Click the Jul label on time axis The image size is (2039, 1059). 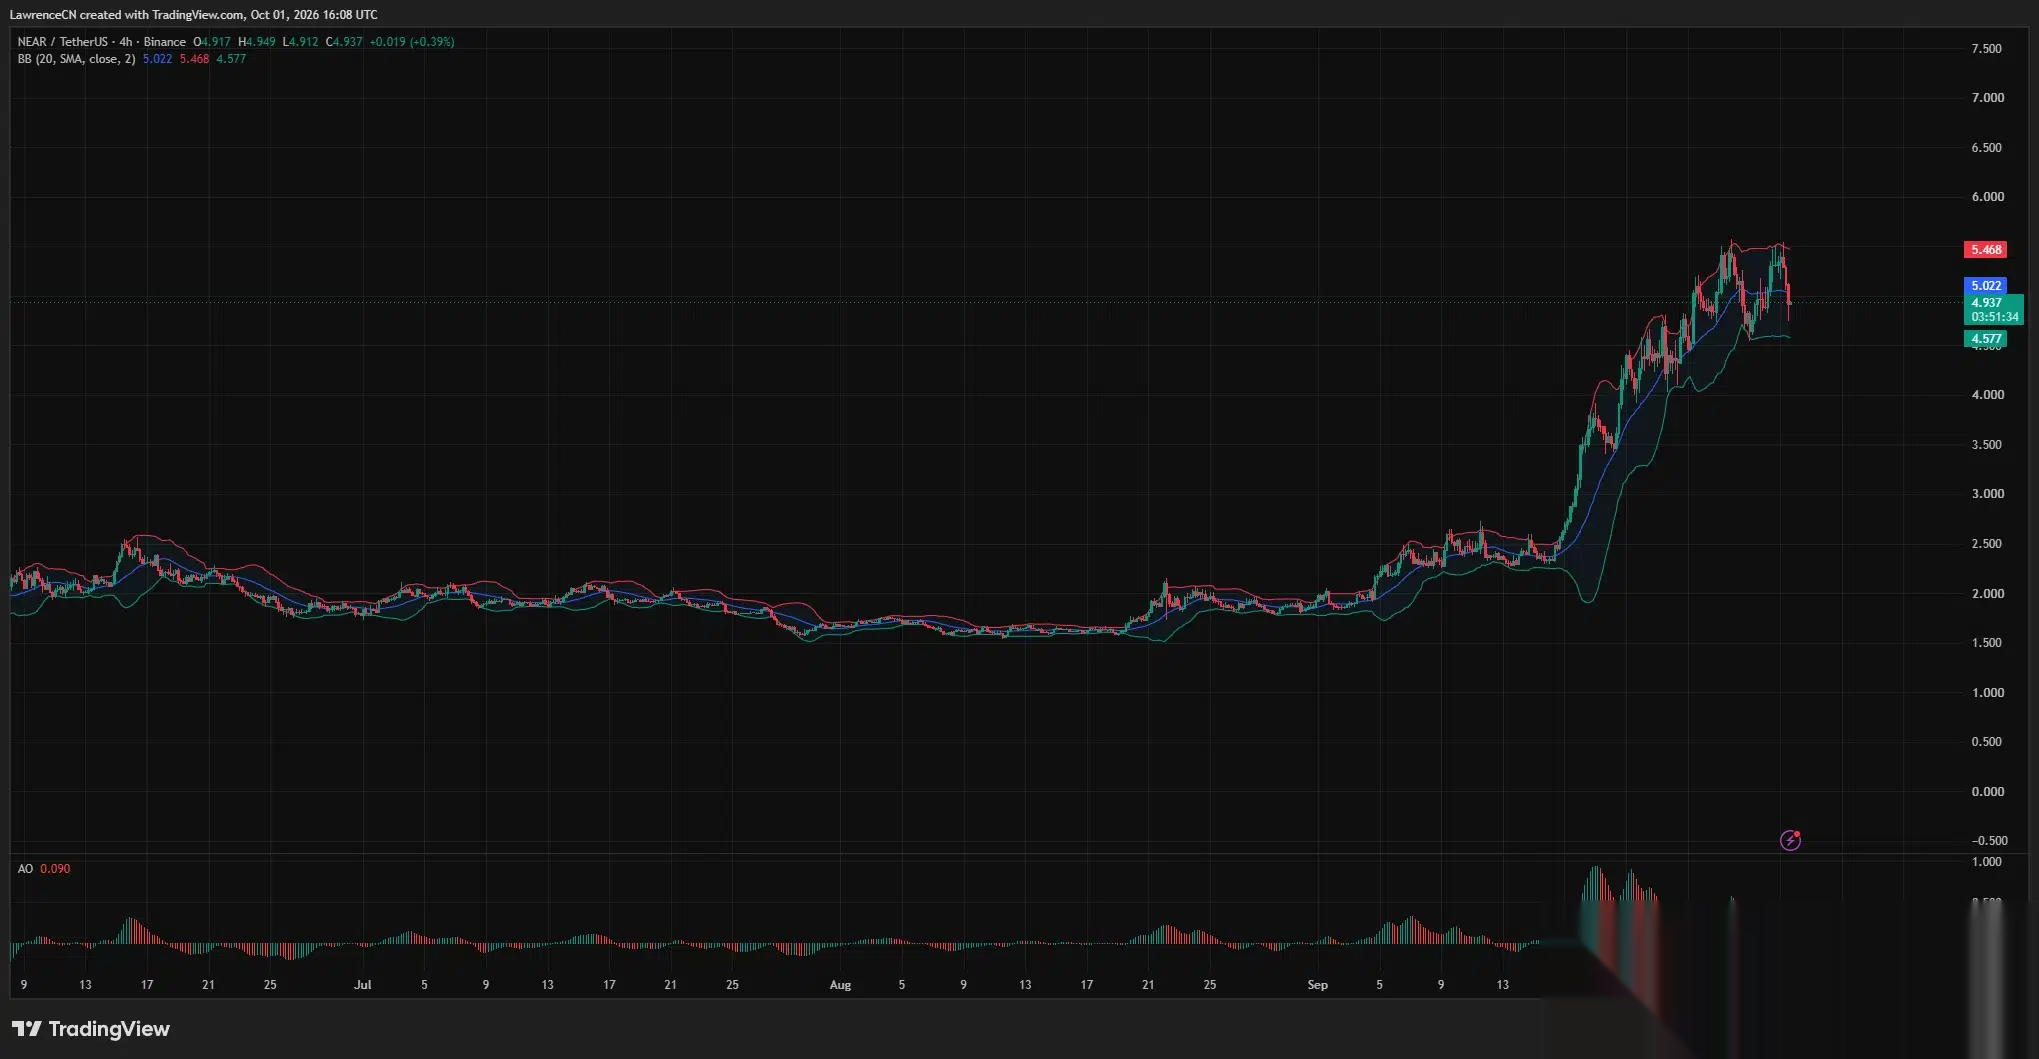click(362, 985)
